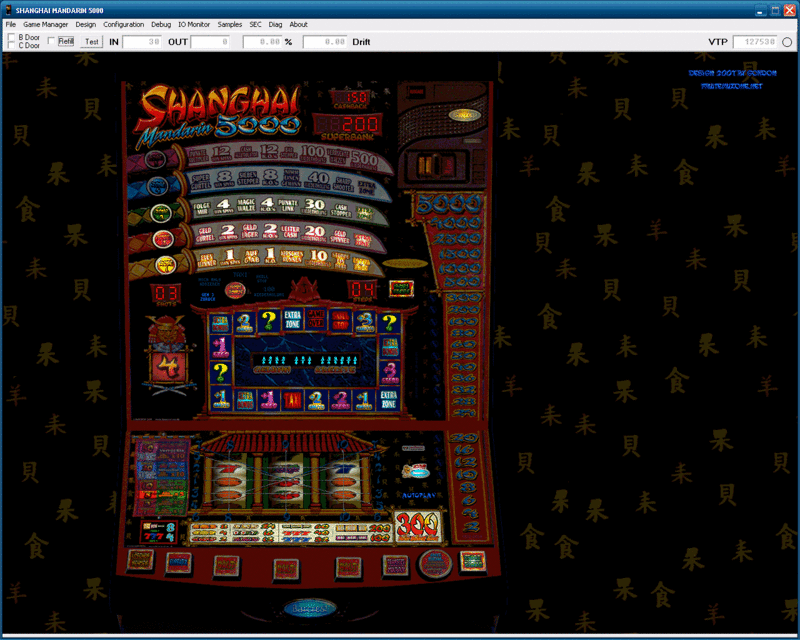Click the yellow medallion on the bottom sword

coord(165,264)
